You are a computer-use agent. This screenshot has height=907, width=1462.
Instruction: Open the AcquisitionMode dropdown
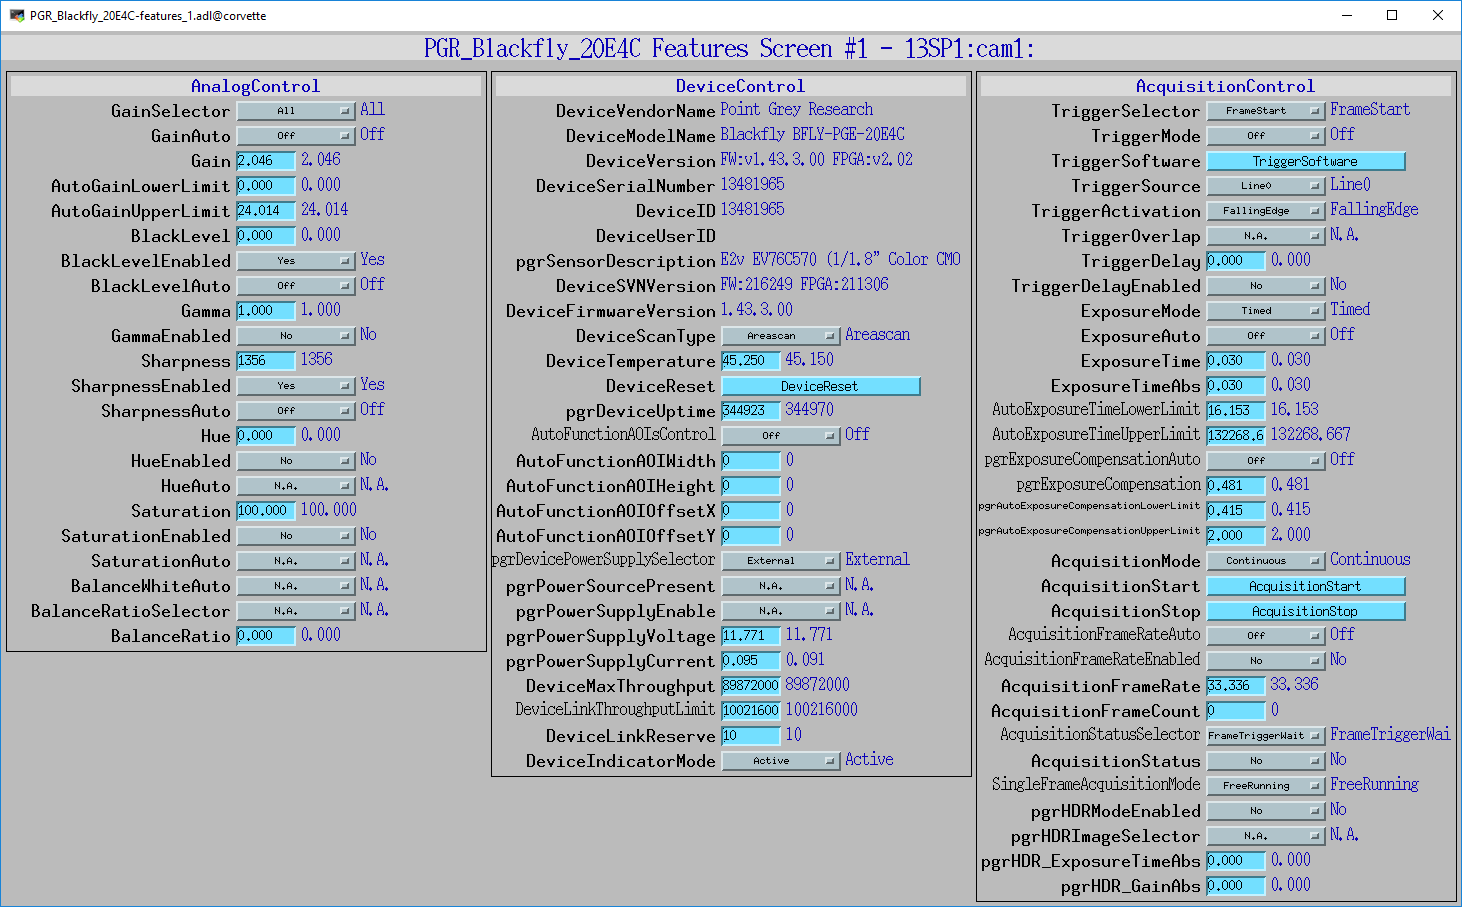point(1266,561)
